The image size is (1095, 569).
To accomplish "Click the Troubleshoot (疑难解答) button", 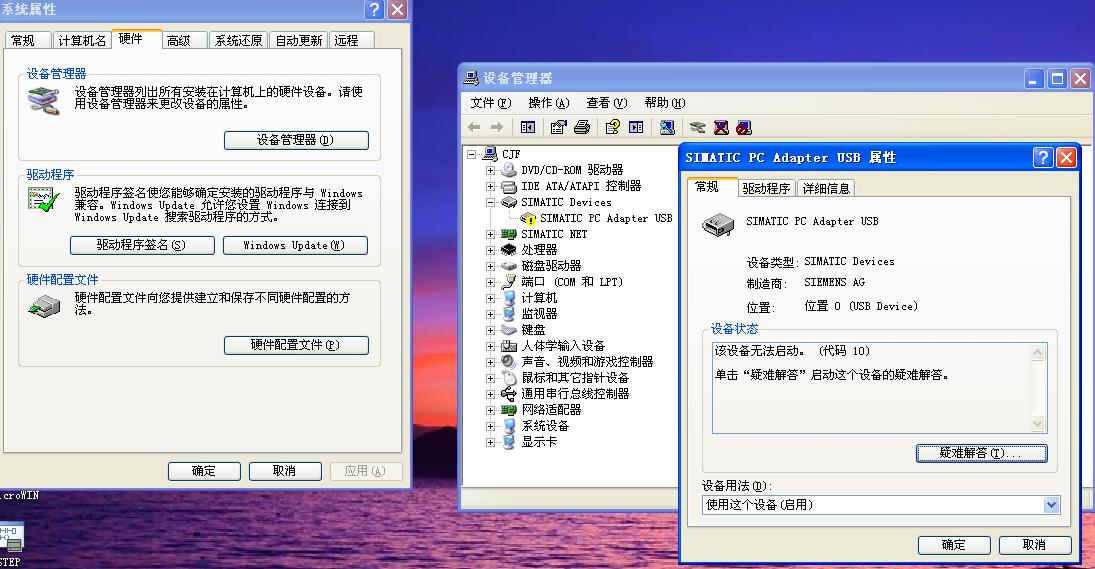I will (x=981, y=453).
